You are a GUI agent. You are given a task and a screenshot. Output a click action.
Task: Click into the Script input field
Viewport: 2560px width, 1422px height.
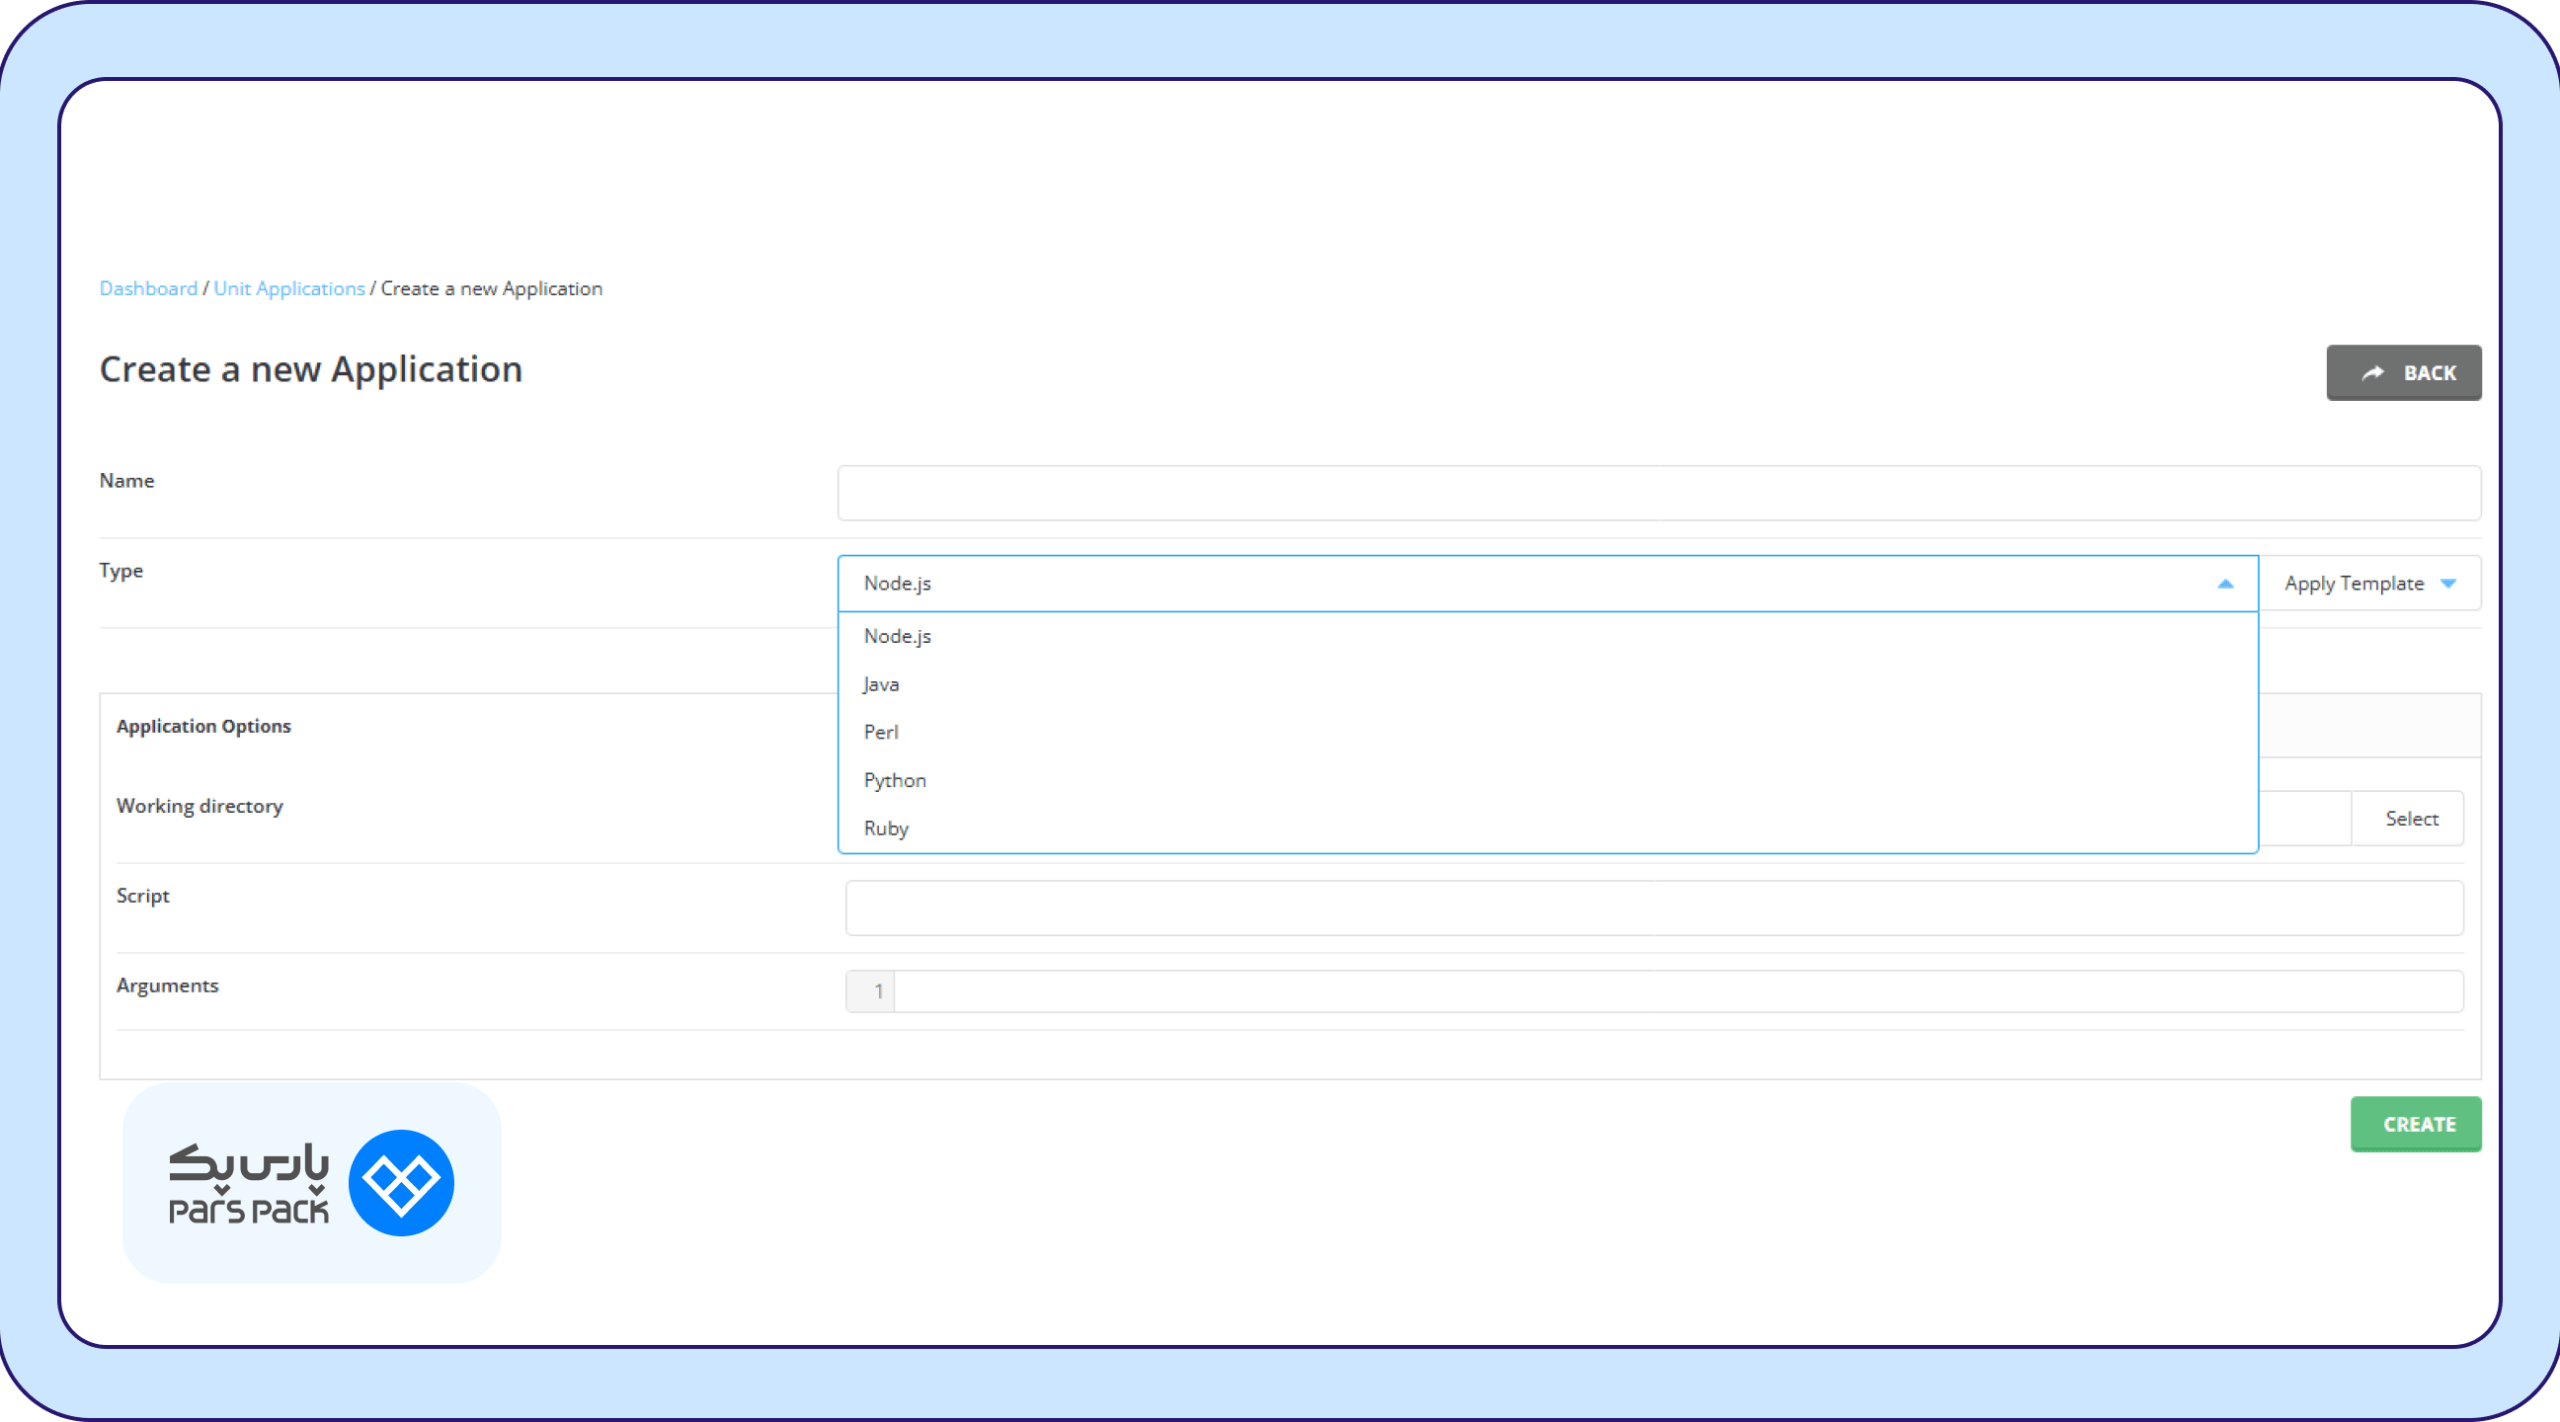(1653, 908)
